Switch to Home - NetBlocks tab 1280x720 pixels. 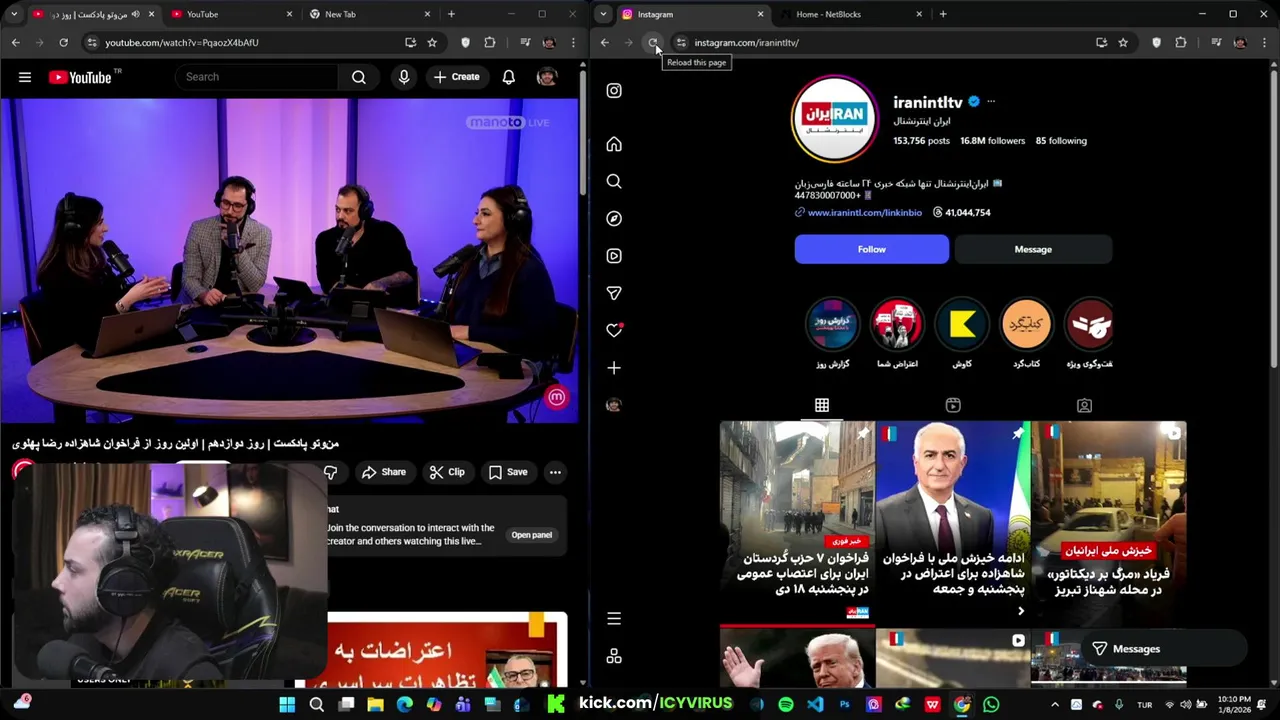pyautogui.click(x=850, y=14)
